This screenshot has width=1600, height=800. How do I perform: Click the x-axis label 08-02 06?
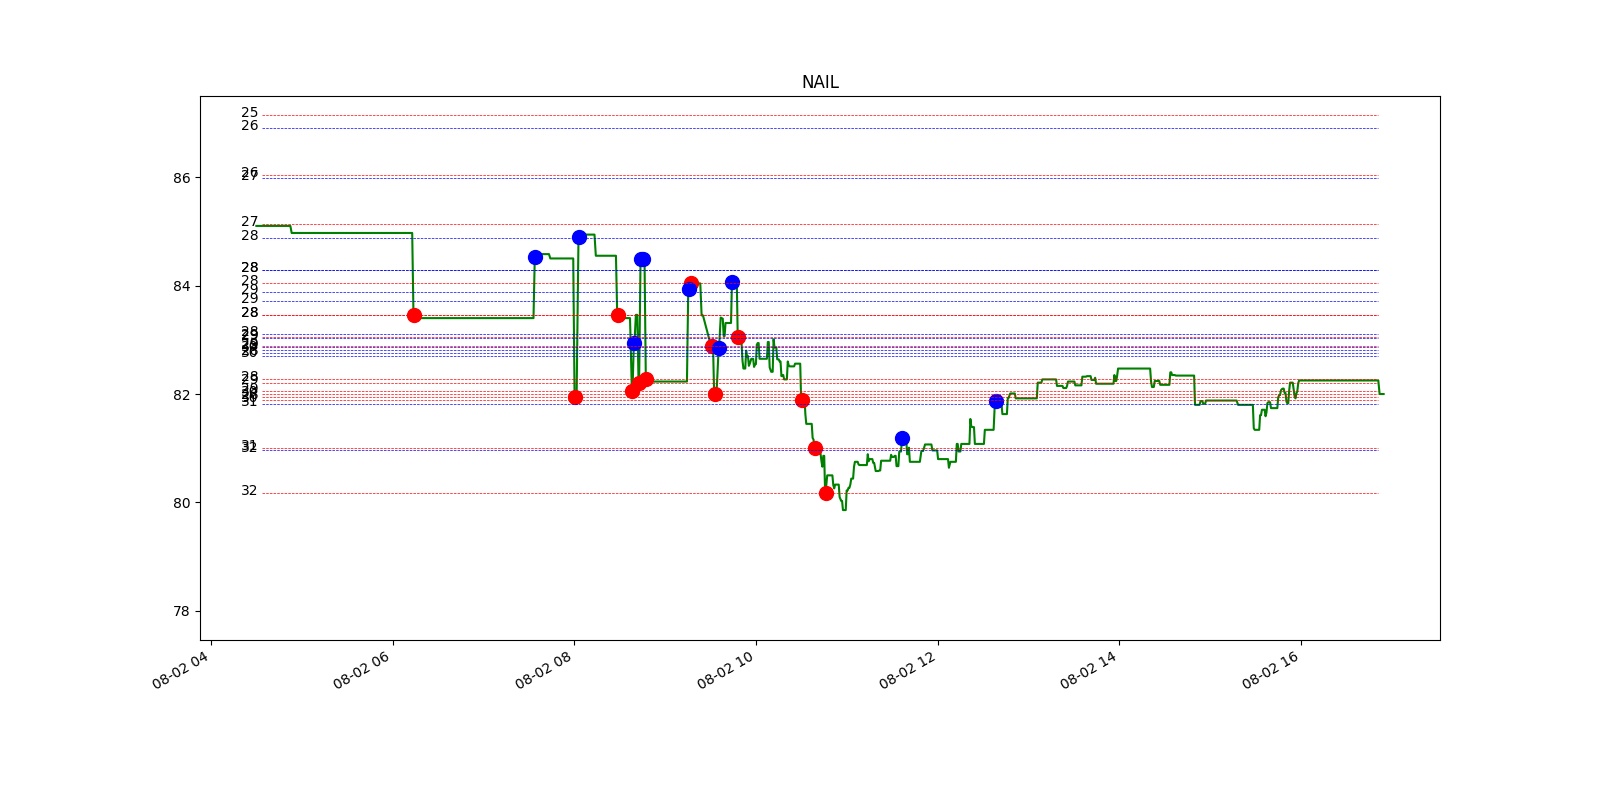pyautogui.click(x=362, y=670)
